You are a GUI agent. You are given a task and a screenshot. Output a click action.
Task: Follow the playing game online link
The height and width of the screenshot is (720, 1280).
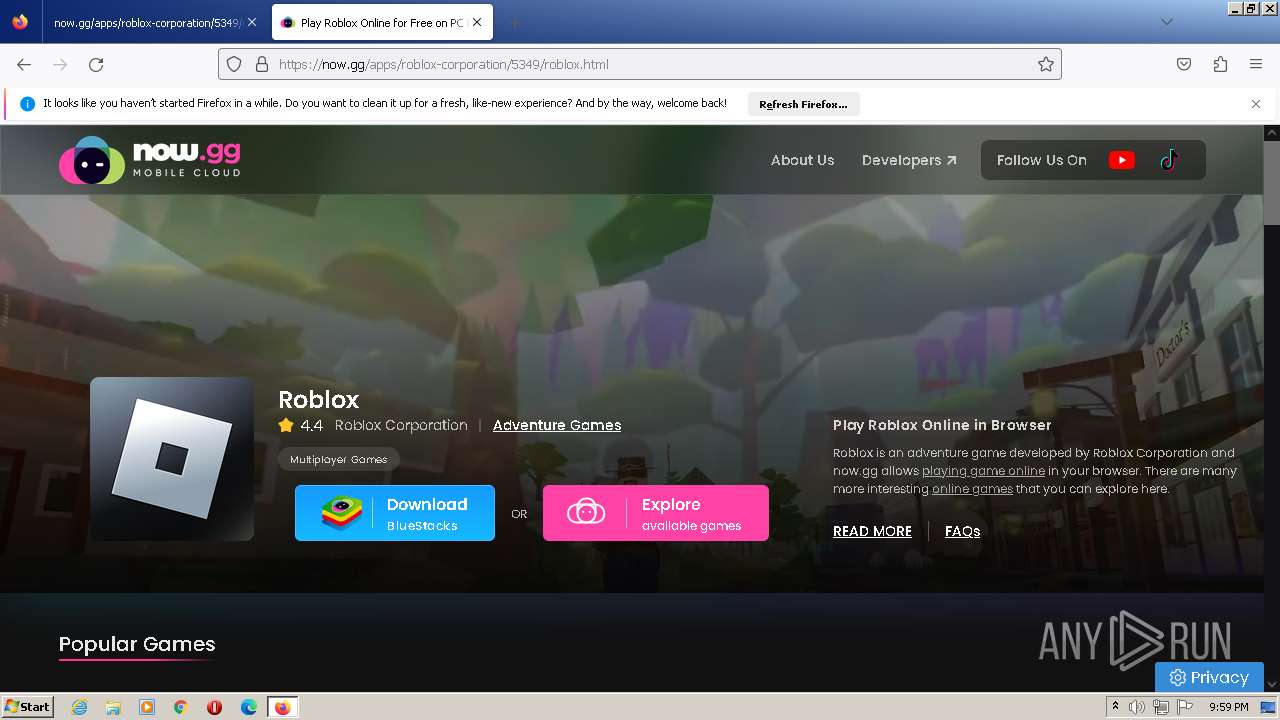[983, 471]
